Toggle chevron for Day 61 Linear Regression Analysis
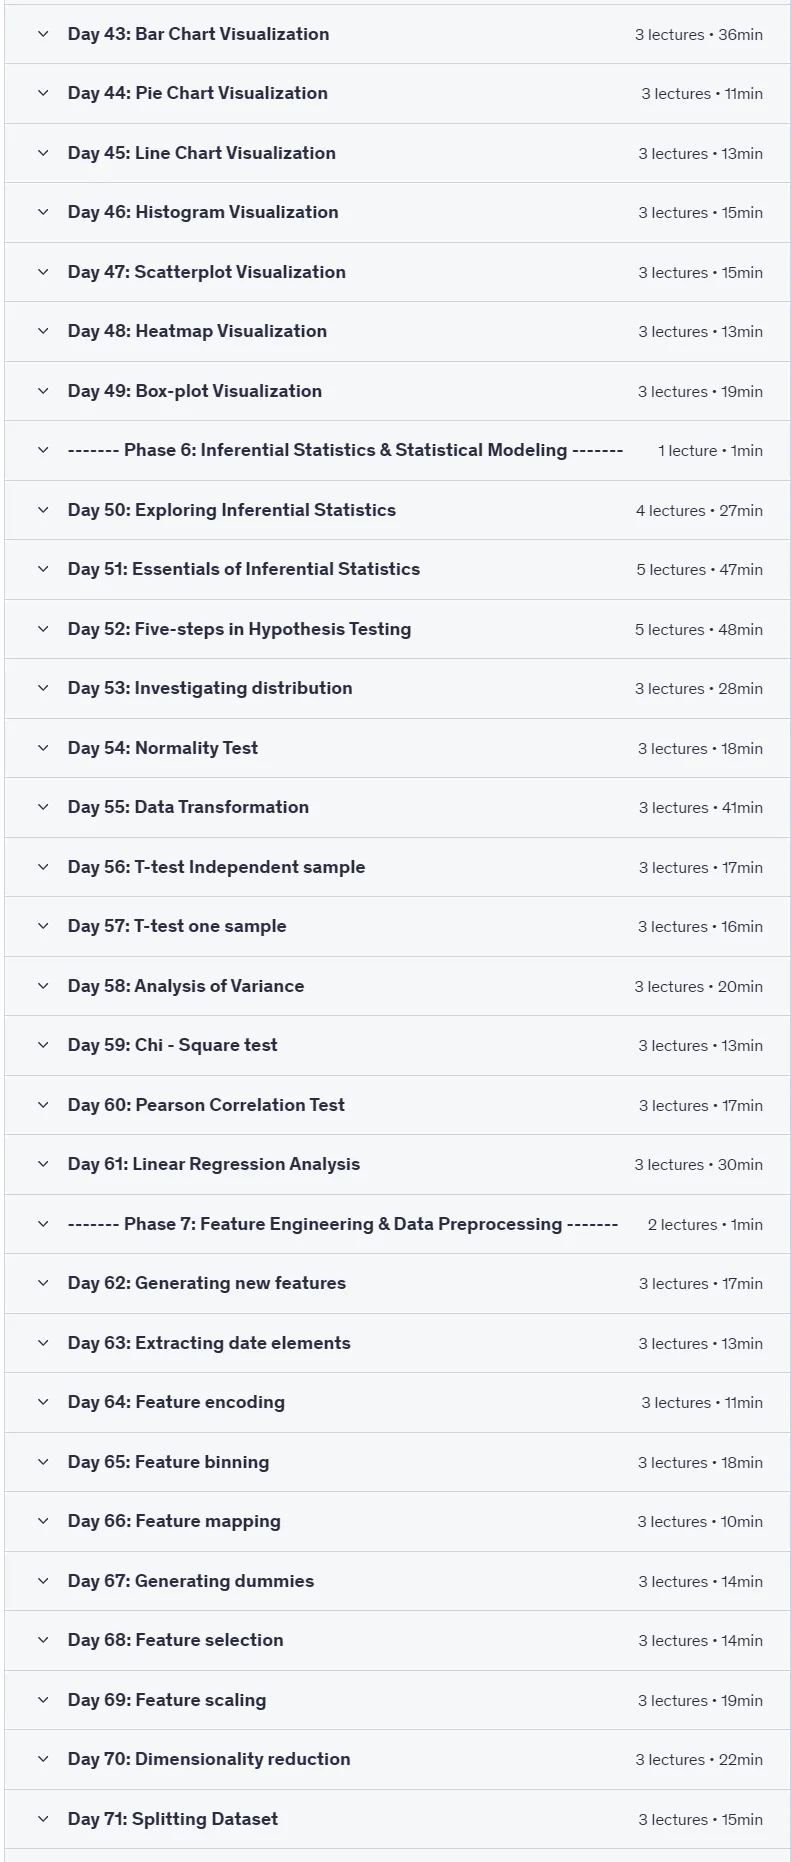 [43, 1164]
